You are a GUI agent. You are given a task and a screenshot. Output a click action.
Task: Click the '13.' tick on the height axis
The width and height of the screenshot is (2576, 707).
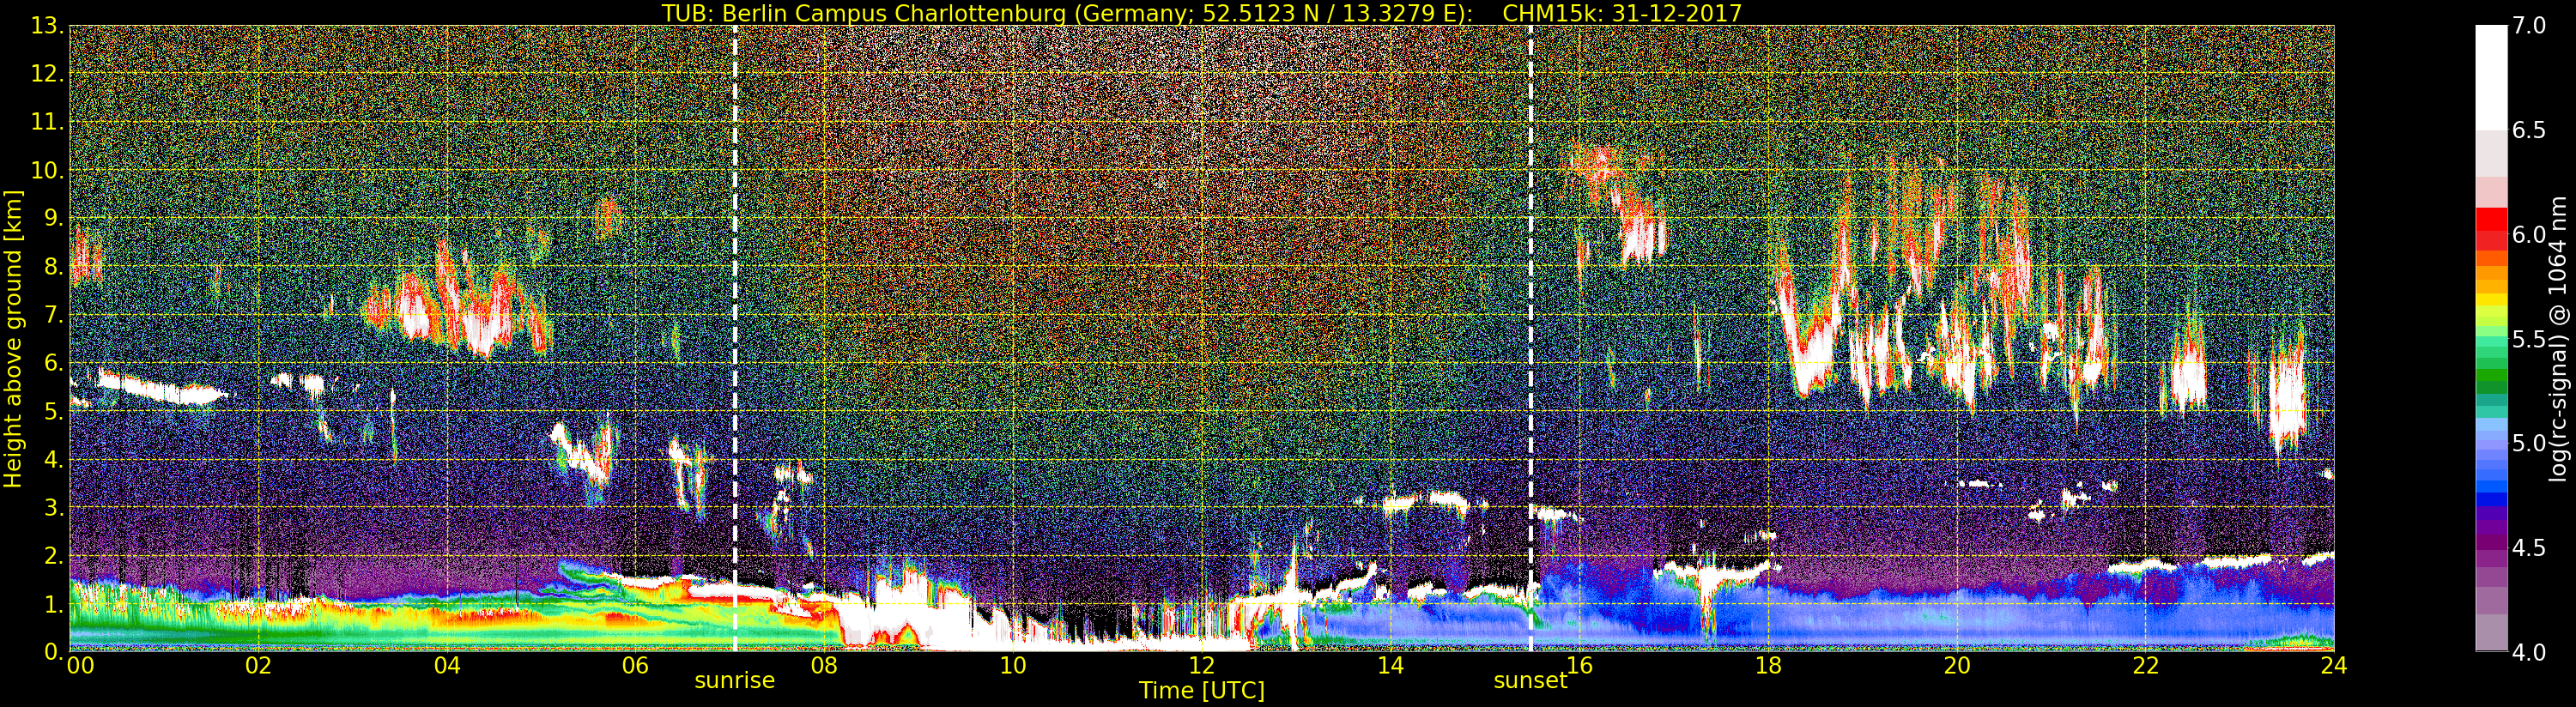point(47,26)
